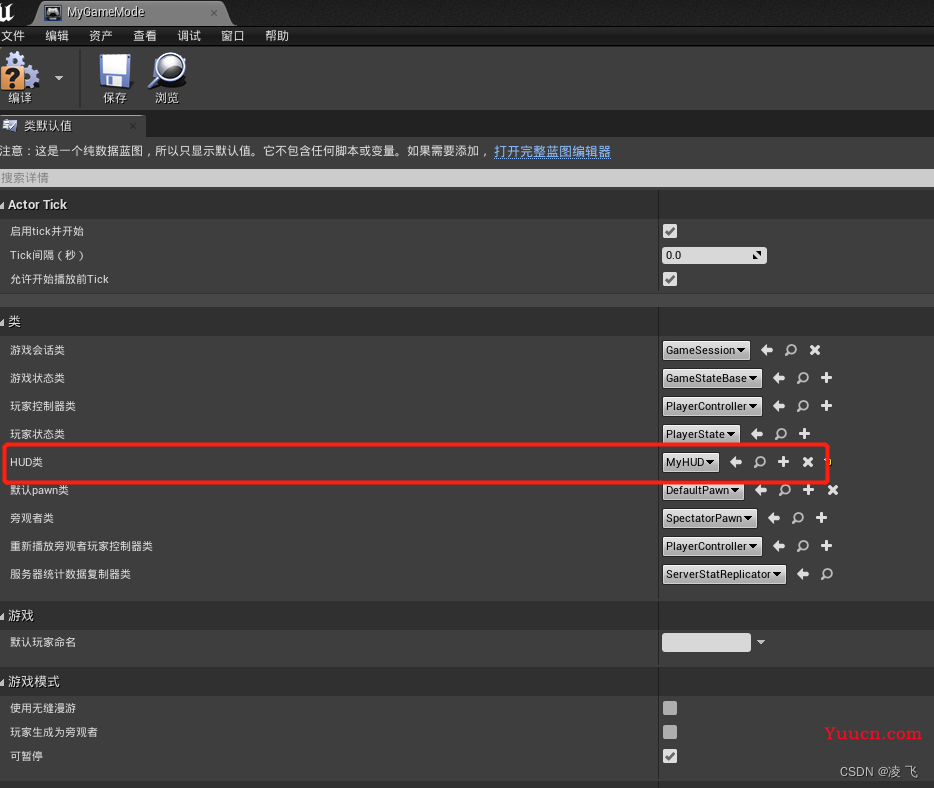Click the Compile (编译) toolbar icon
Screen dimensions: 934x788
[20, 77]
